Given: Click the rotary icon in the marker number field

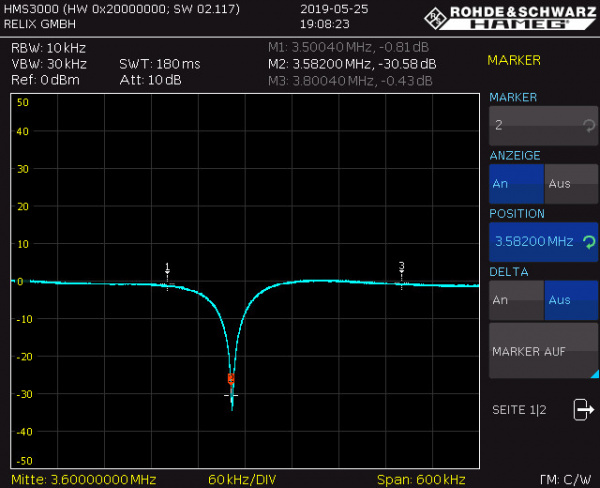Looking at the screenshot, I should point(589,126).
